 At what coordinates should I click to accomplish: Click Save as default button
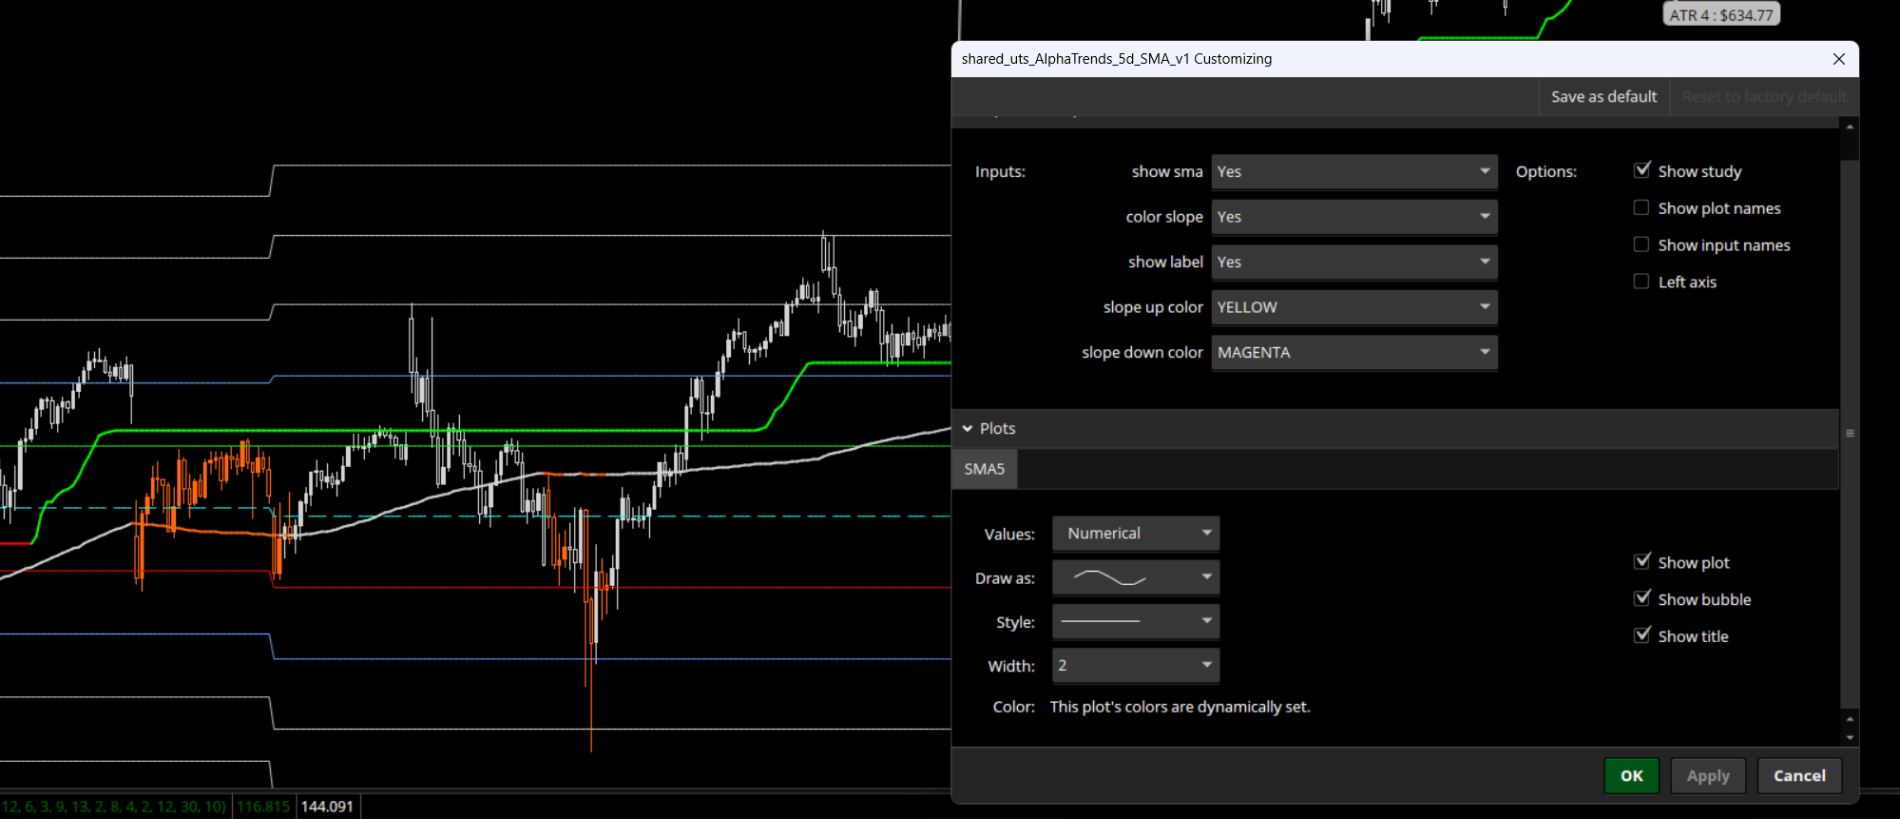pos(1604,97)
